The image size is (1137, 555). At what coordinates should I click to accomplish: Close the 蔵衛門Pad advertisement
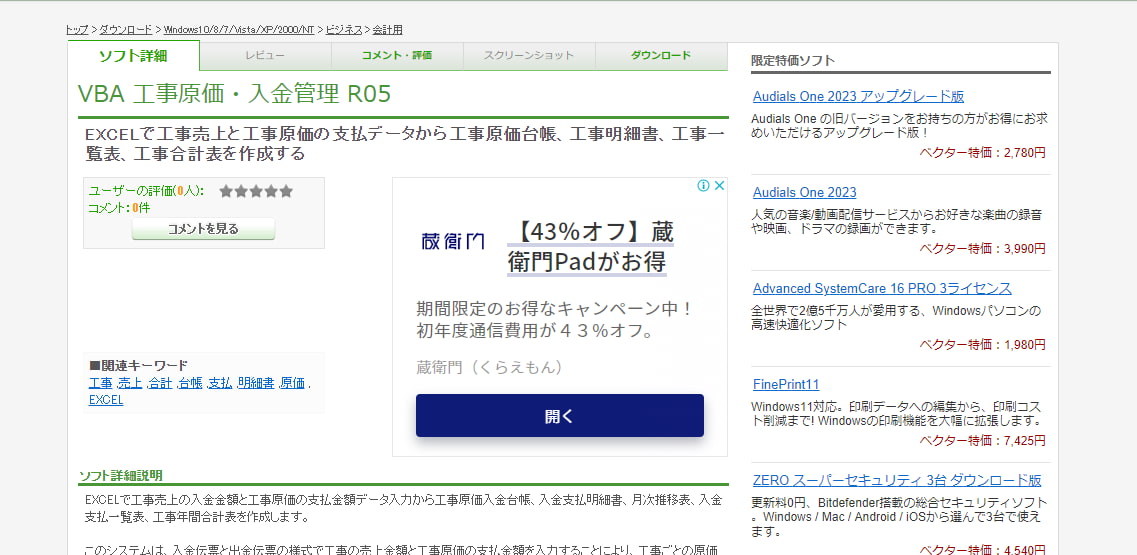[x=718, y=186]
